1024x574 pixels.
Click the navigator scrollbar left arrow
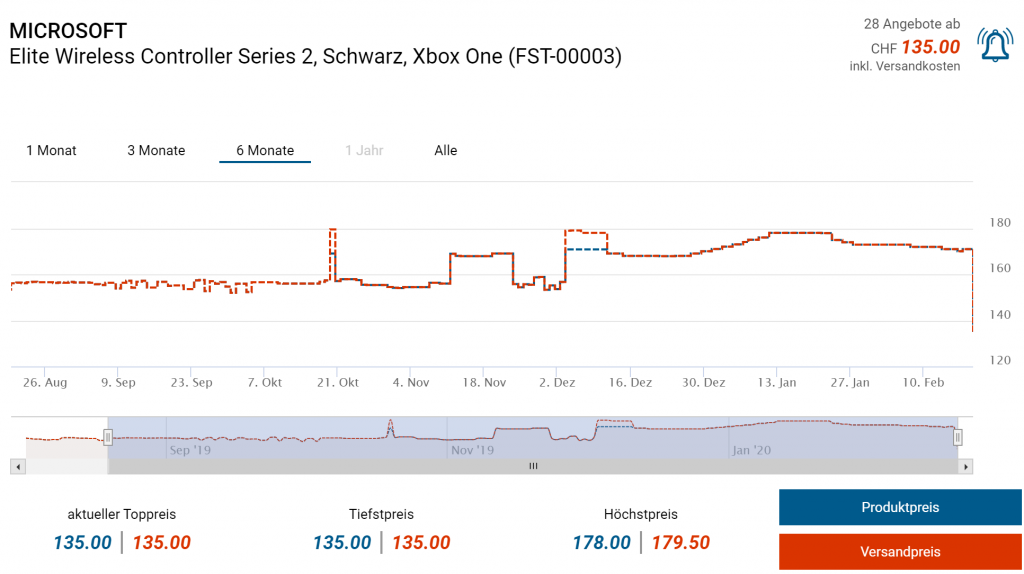coord(17,466)
